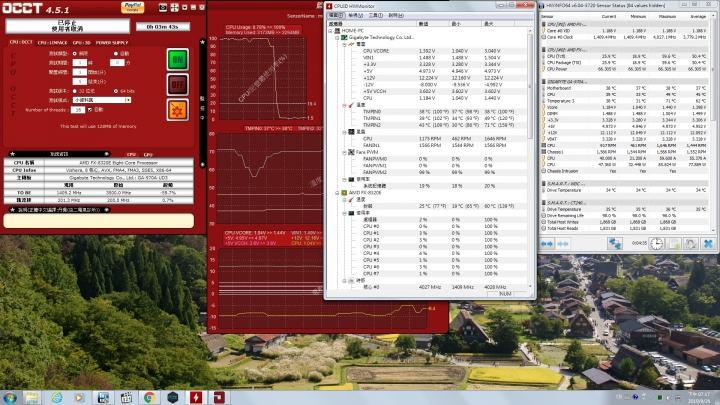Open Internet Explorer from taskbar
Screen dimensions: 720x405
click(x=56, y=398)
